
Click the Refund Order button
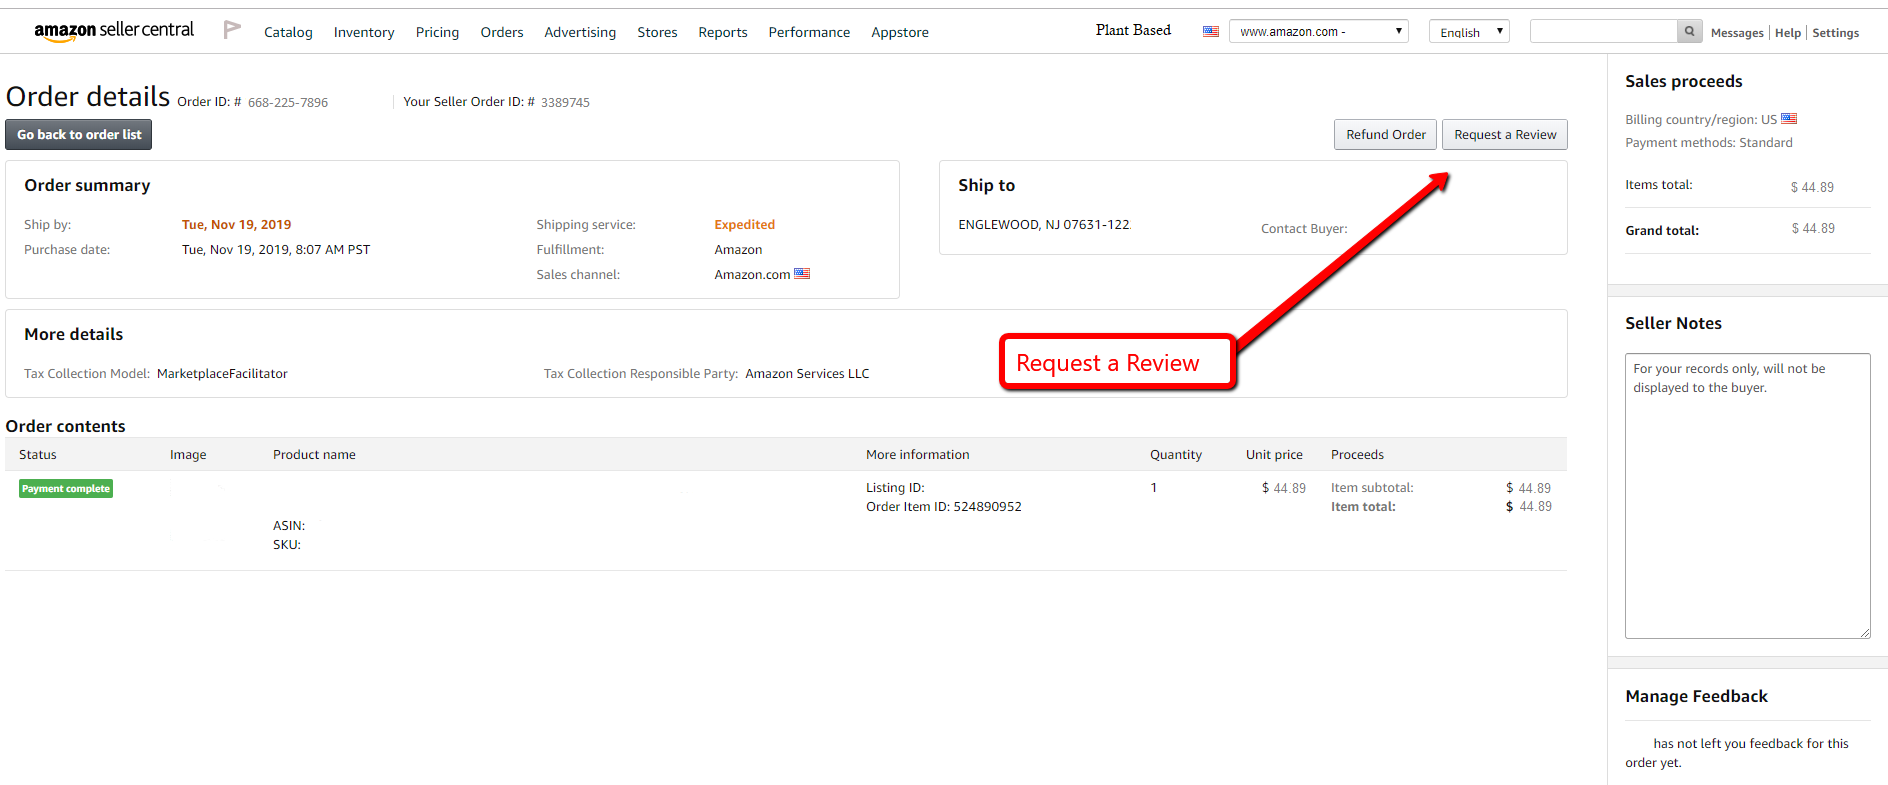(x=1385, y=135)
